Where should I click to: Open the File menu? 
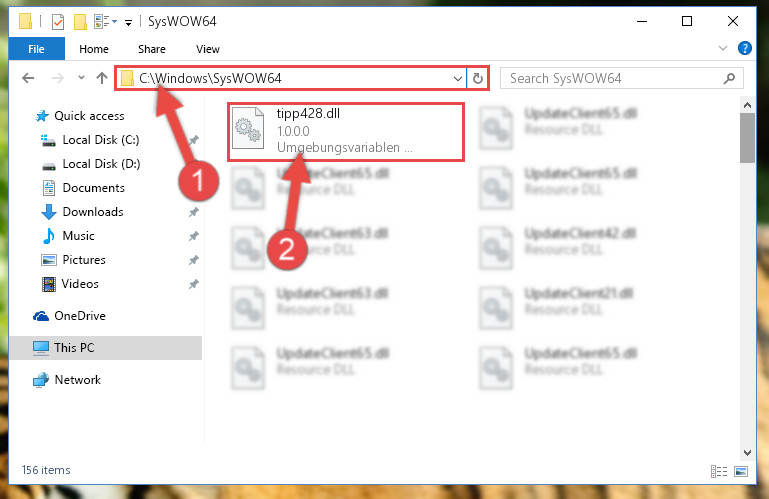point(36,49)
